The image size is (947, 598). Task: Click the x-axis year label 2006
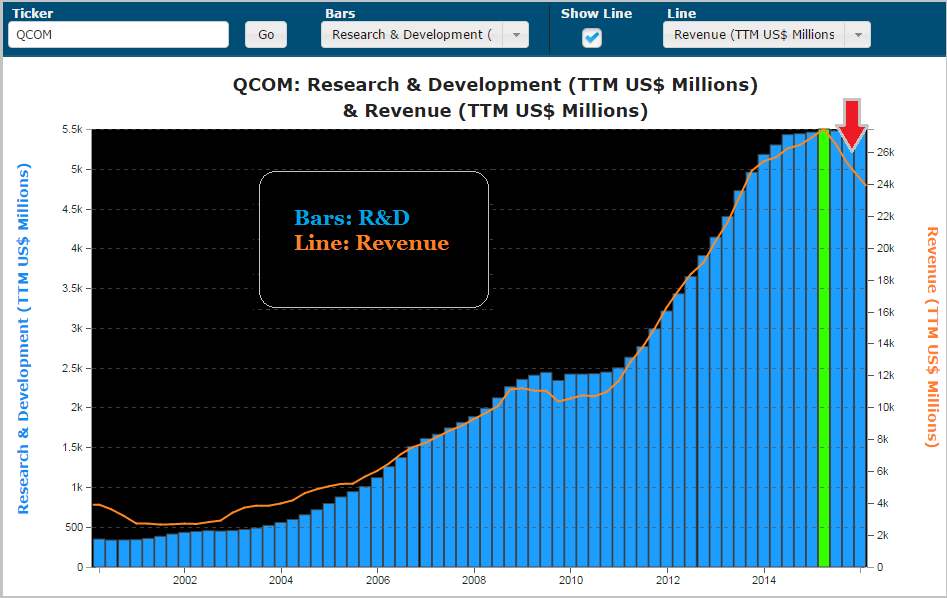pos(377,580)
